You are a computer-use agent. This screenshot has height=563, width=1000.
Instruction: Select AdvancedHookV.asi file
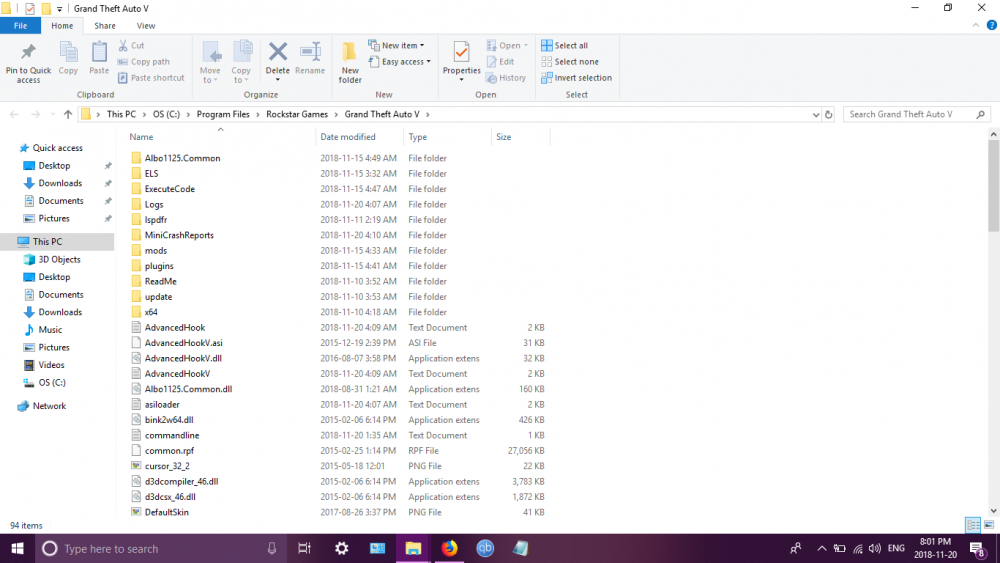coord(184,343)
